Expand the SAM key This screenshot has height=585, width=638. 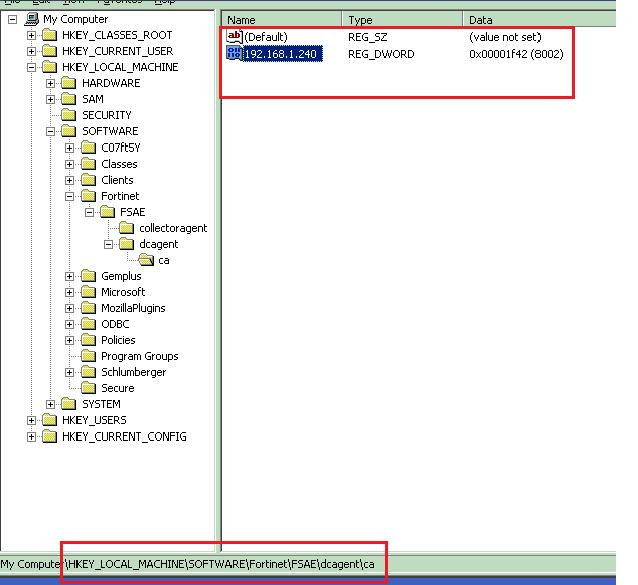point(50,99)
